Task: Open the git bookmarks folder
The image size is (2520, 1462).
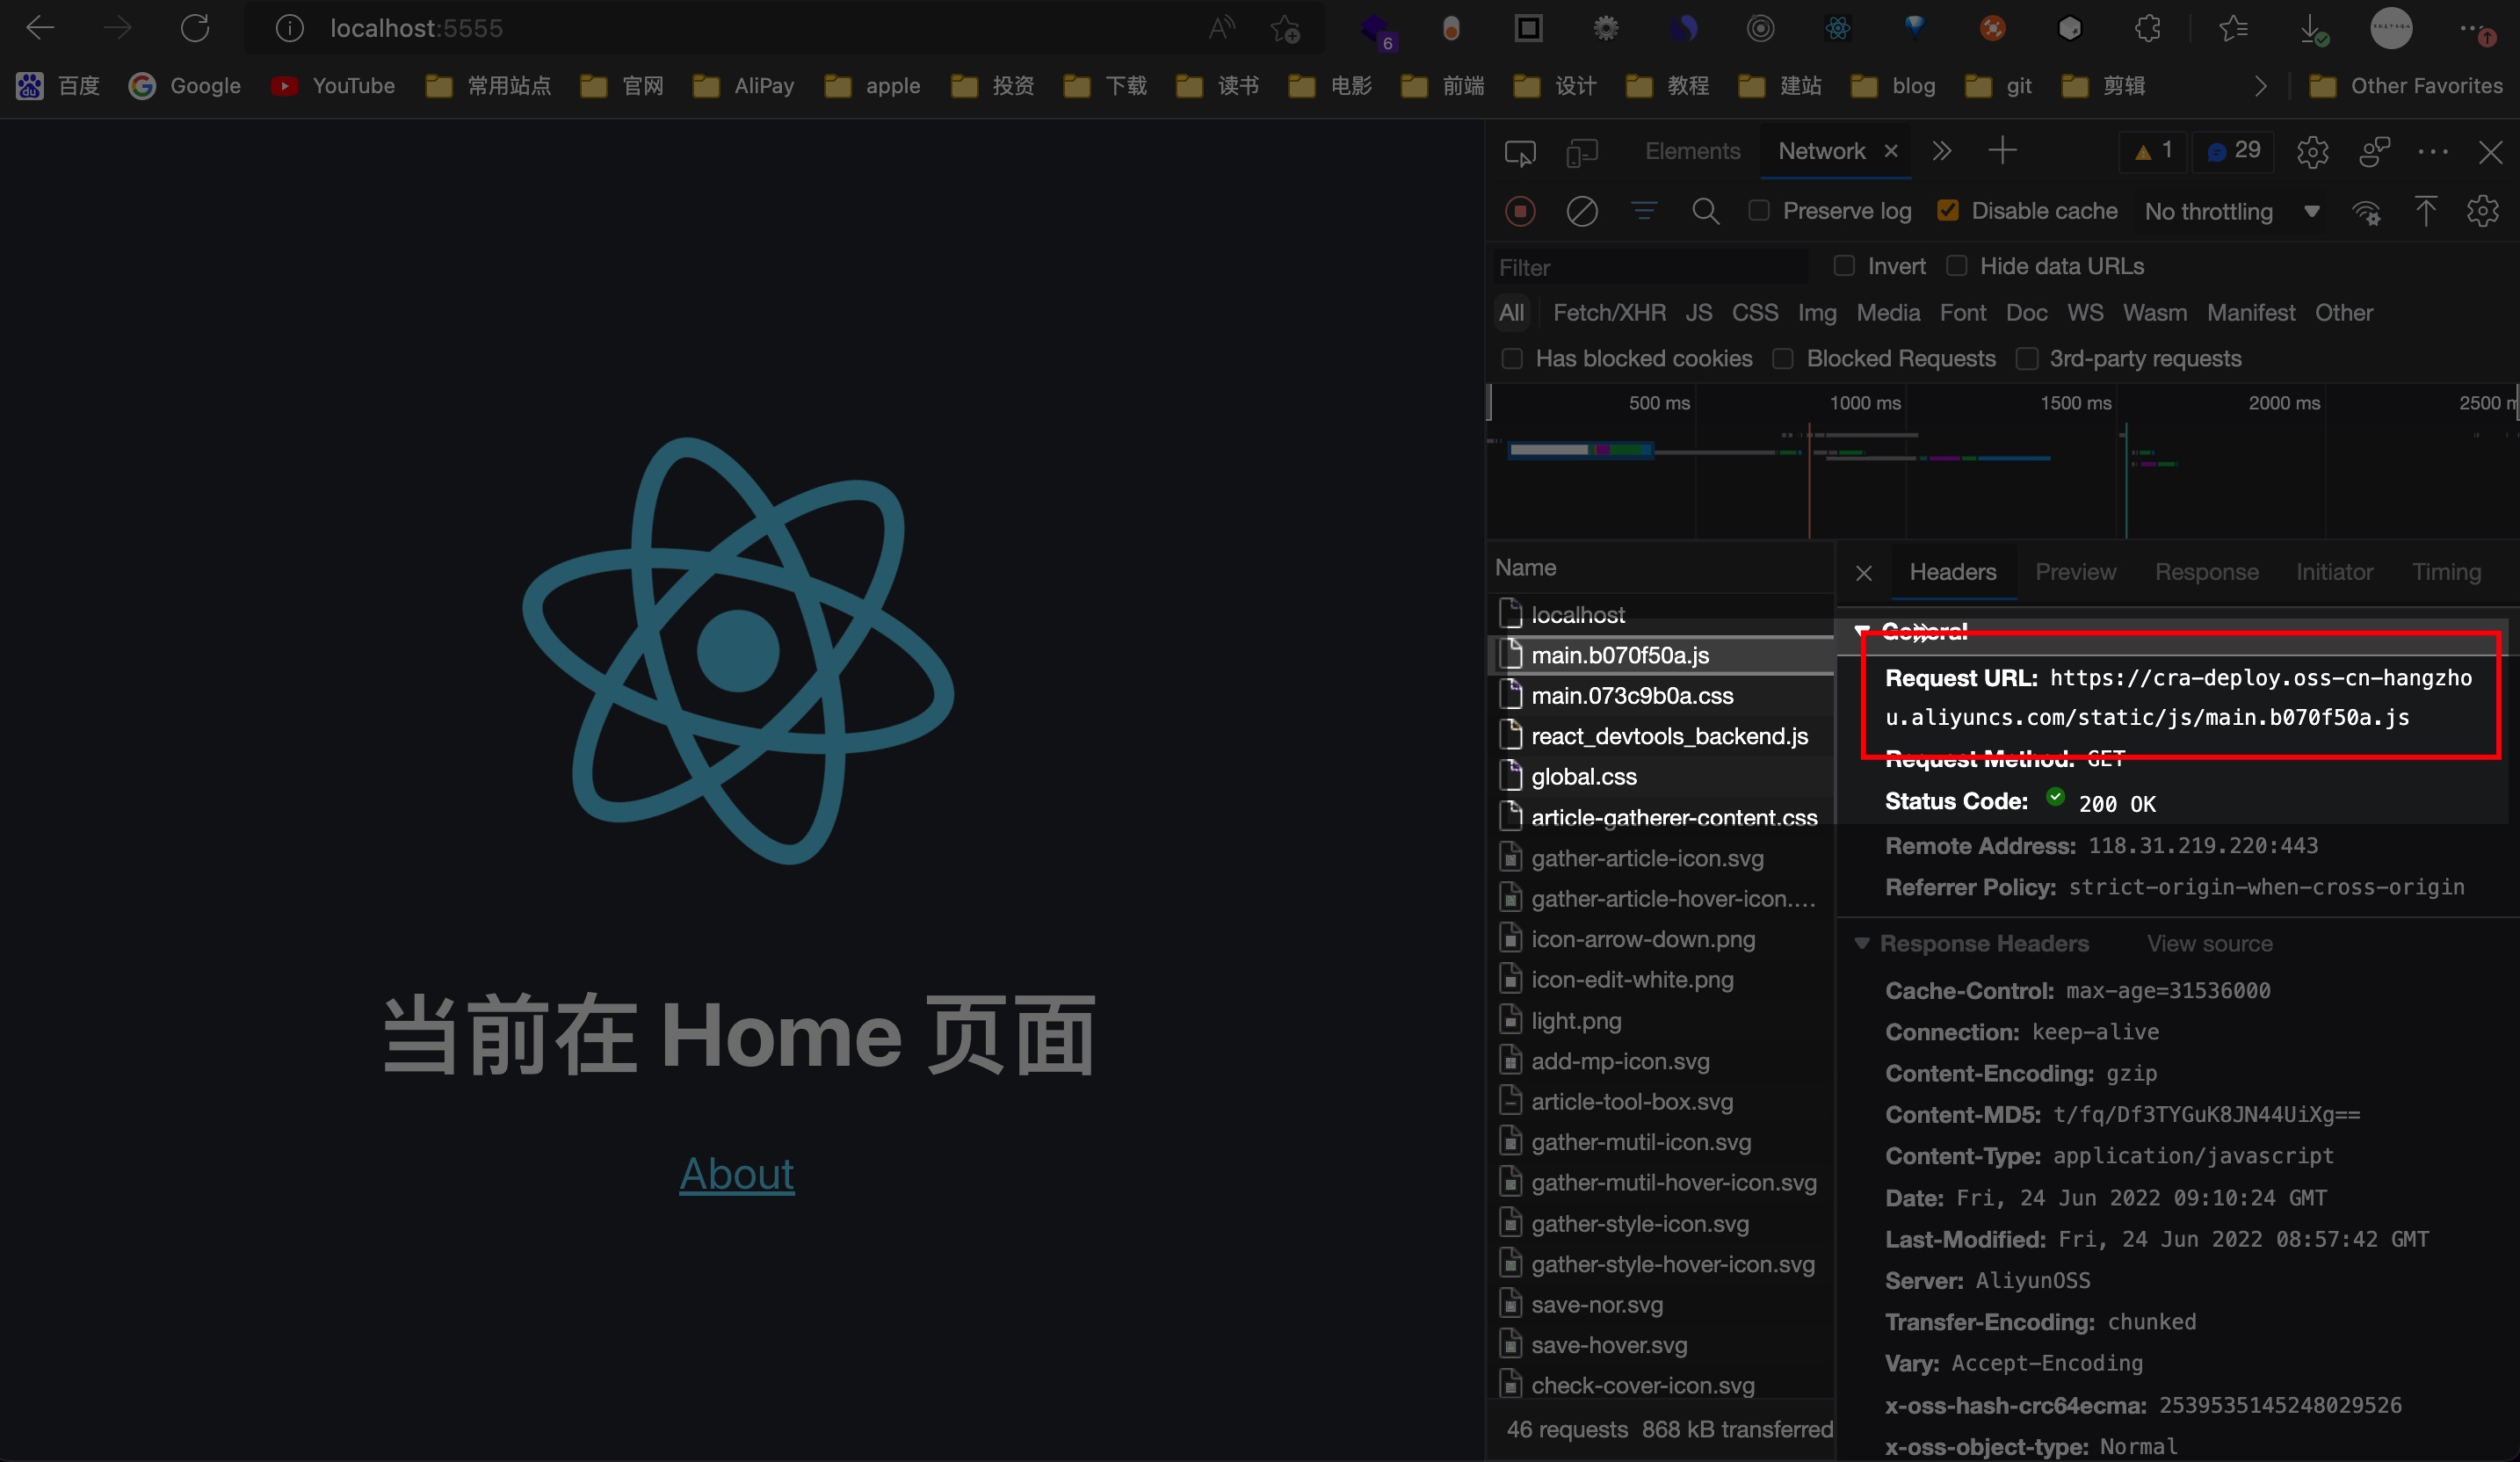Action: pos(1999,86)
